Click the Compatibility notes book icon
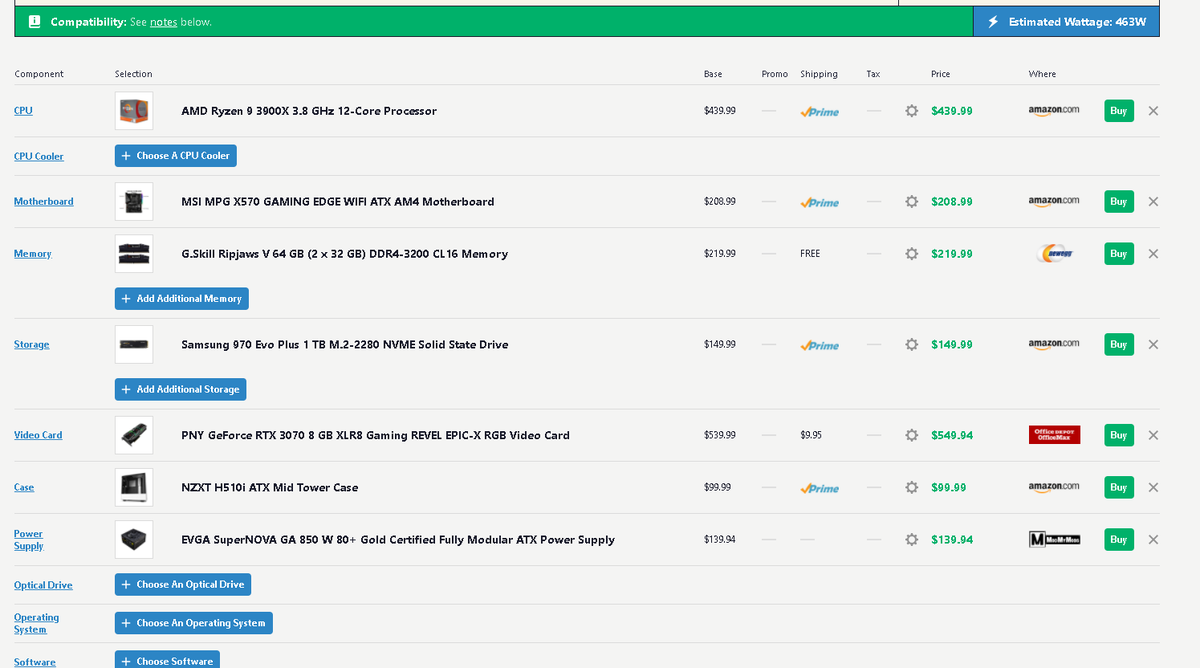Image resolution: width=1200 pixels, height=668 pixels. (35, 22)
